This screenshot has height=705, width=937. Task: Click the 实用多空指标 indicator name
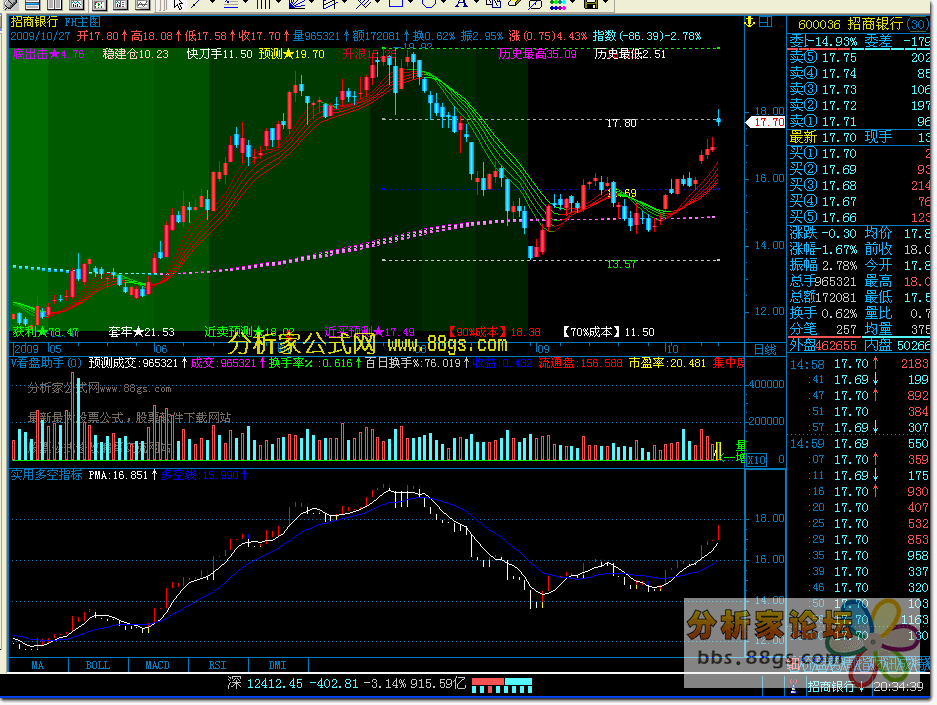point(46,475)
